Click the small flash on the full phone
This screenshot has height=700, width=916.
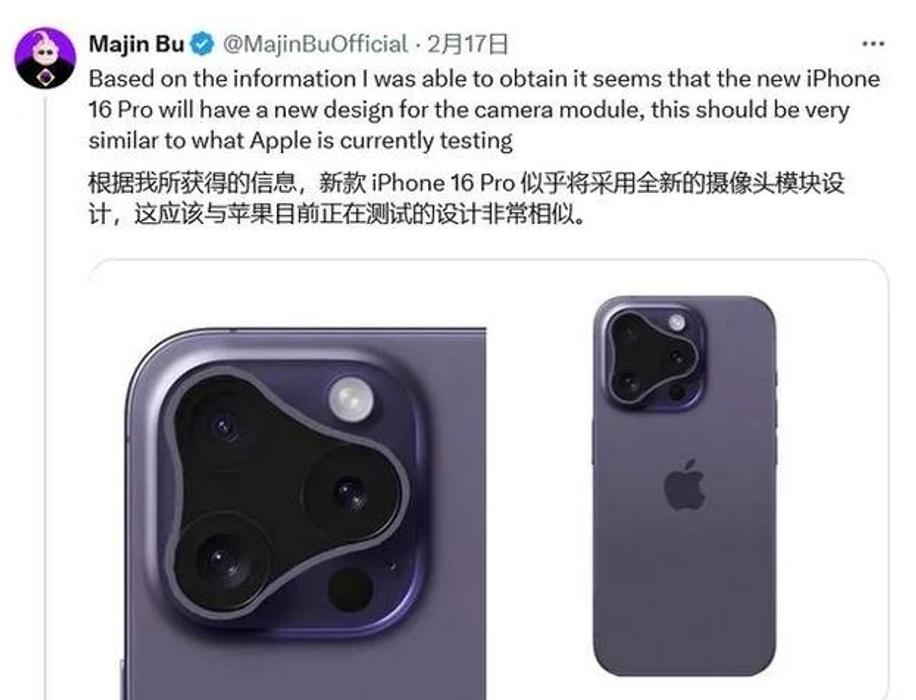point(676,322)
